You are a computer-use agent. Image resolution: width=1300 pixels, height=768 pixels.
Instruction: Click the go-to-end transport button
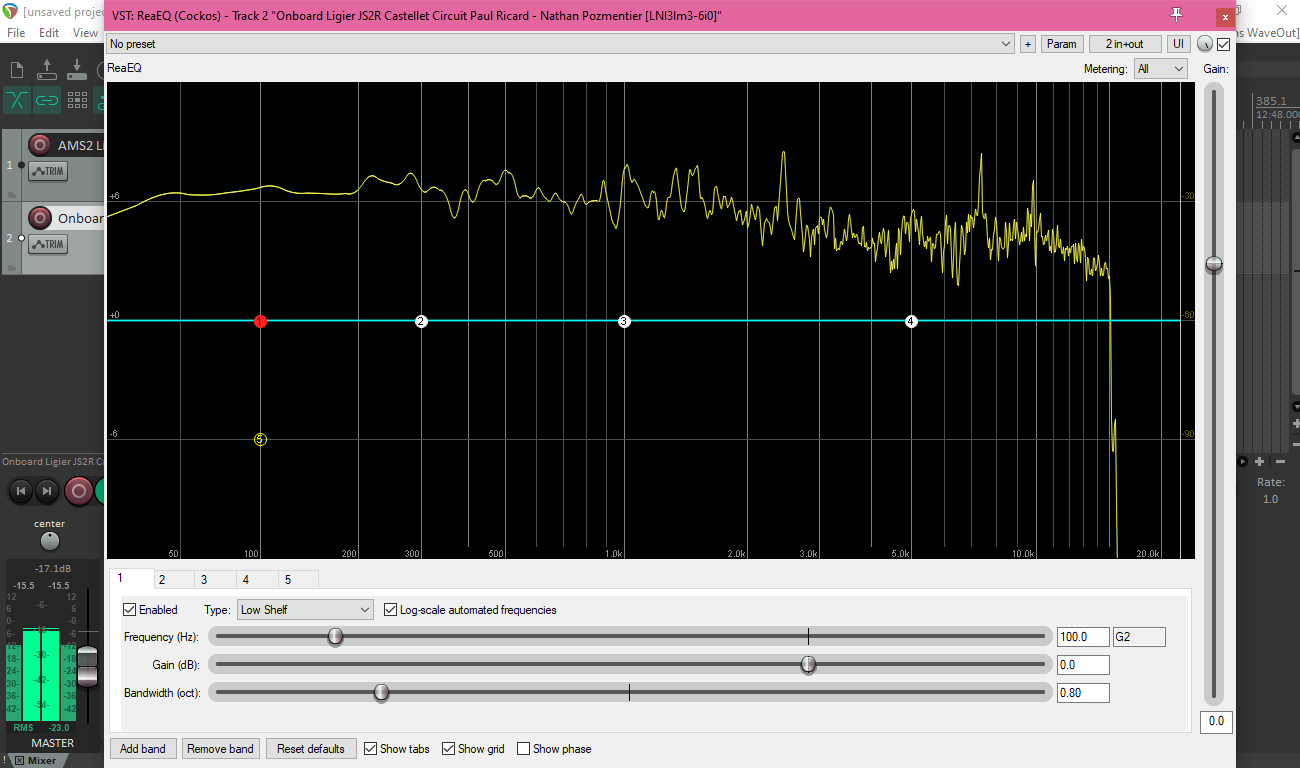47,491
